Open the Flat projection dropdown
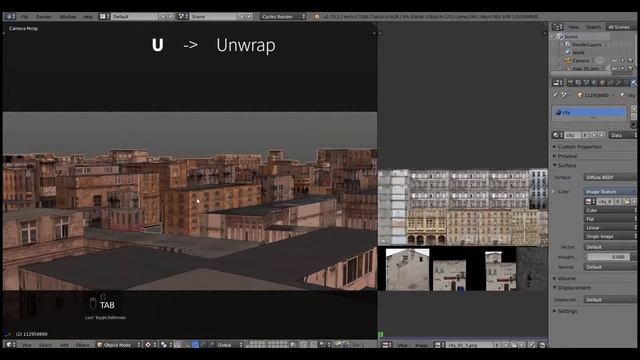The height and width of the screenshot is (360, 640). click(x=610, y=219)
